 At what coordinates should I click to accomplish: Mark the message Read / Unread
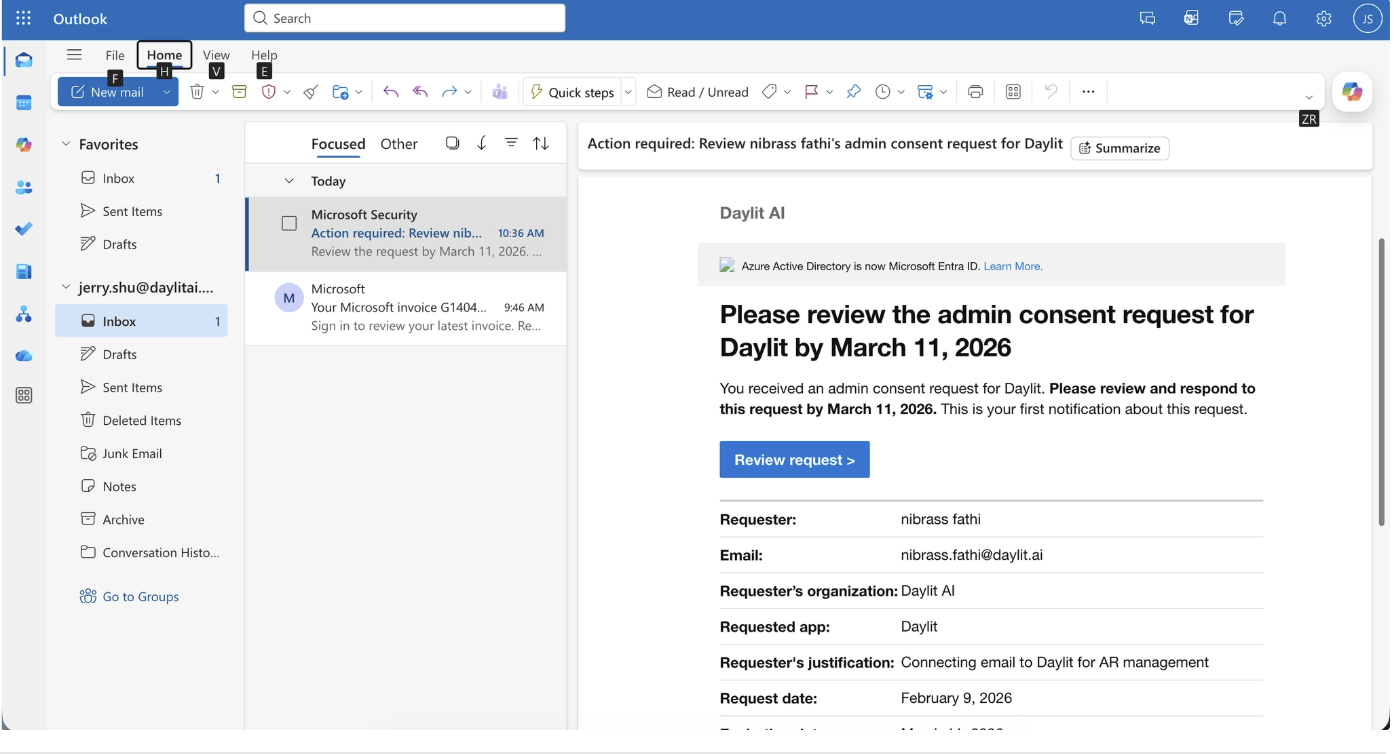(x=698, y=92)
